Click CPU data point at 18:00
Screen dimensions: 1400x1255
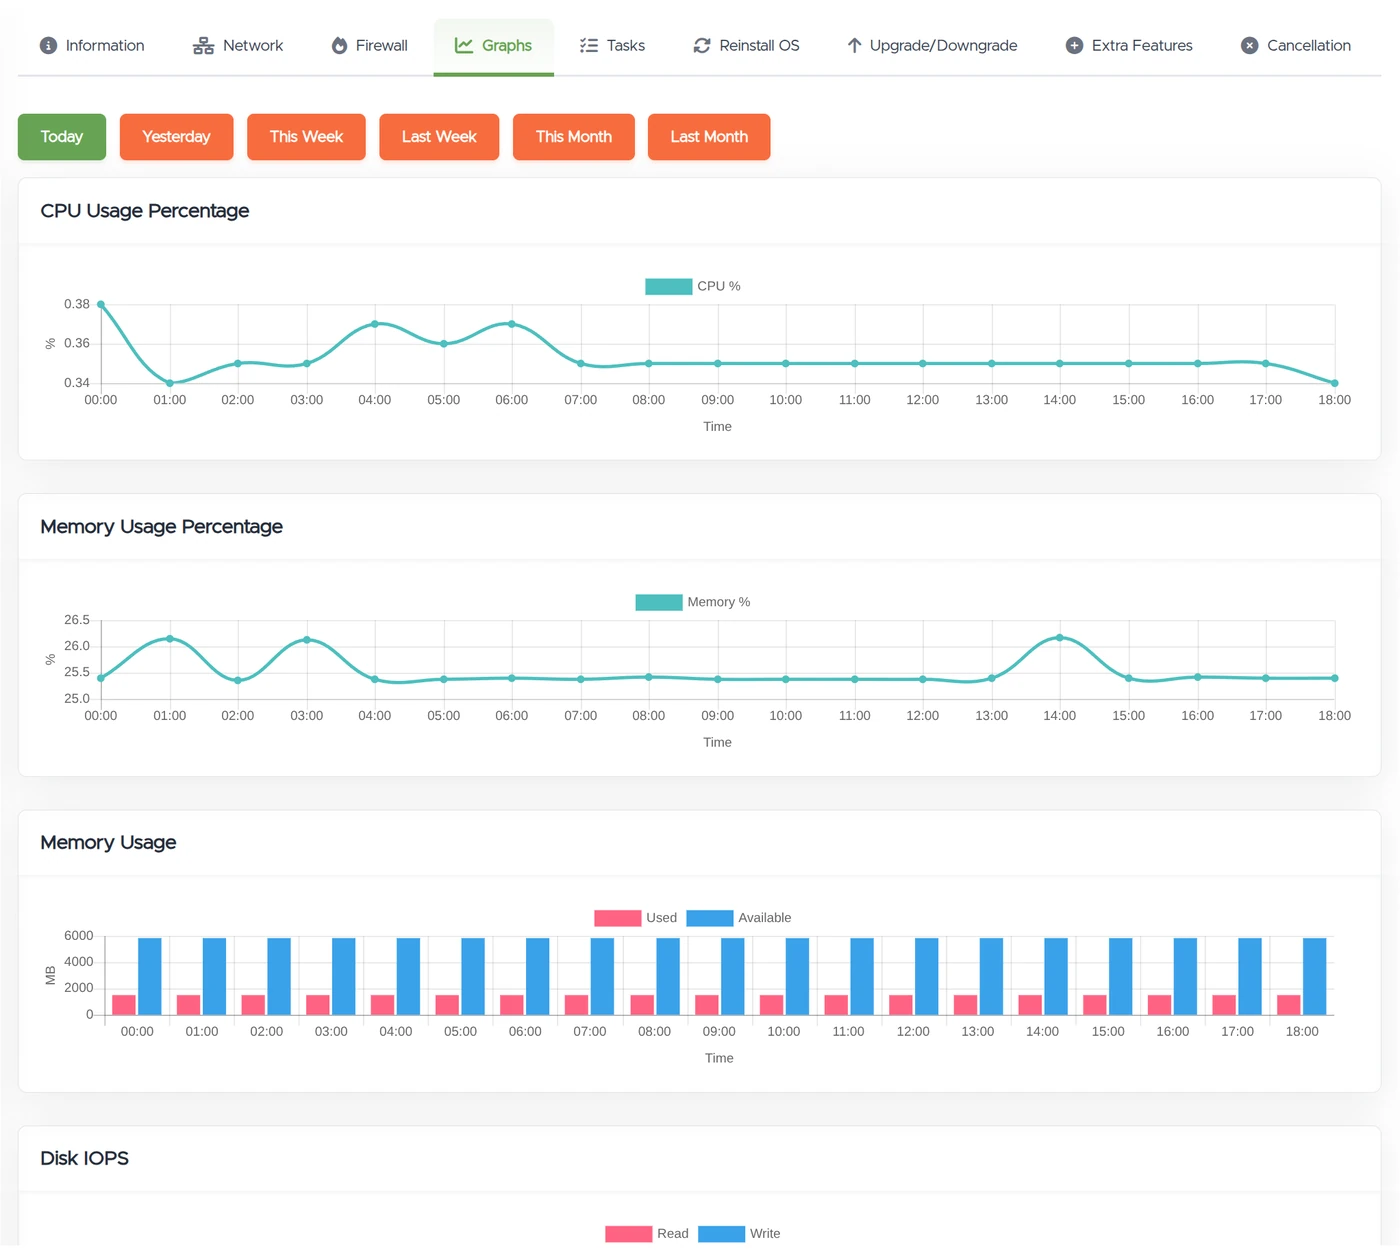pyautogui.click(x=1335, y=383)
